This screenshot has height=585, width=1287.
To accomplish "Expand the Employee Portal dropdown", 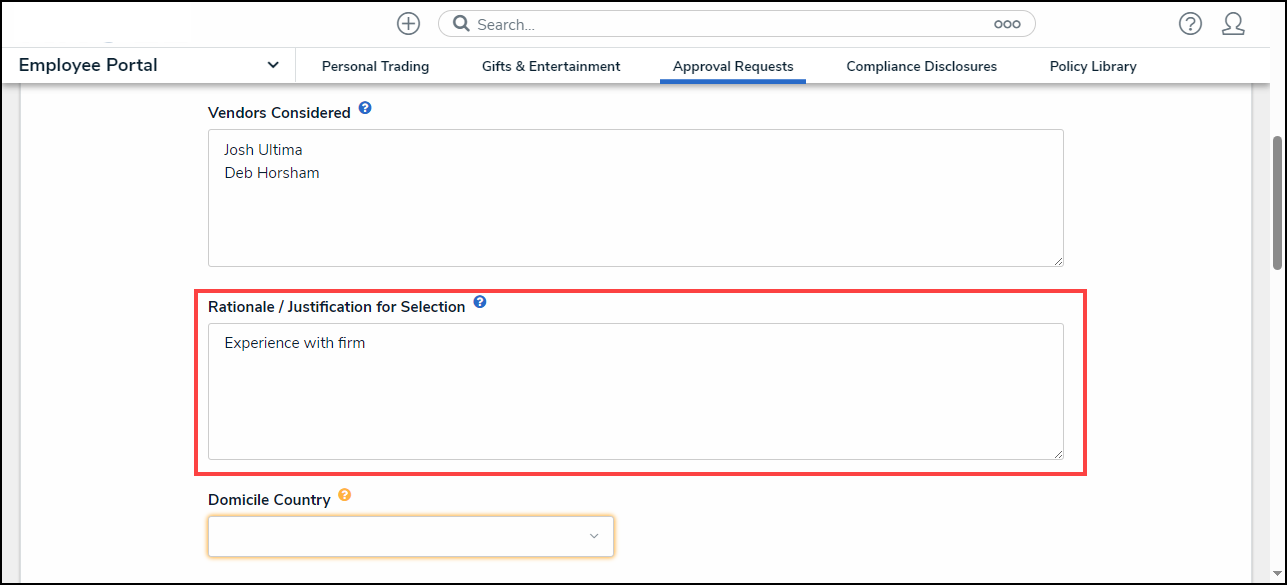I will coord(273,65).
